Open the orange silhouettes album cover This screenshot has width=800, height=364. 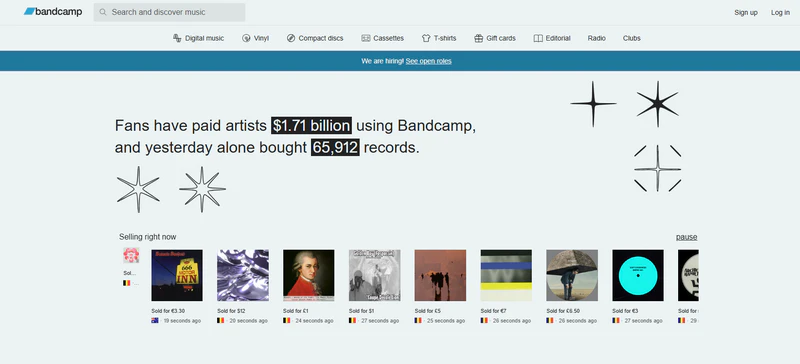coord(440,275)
